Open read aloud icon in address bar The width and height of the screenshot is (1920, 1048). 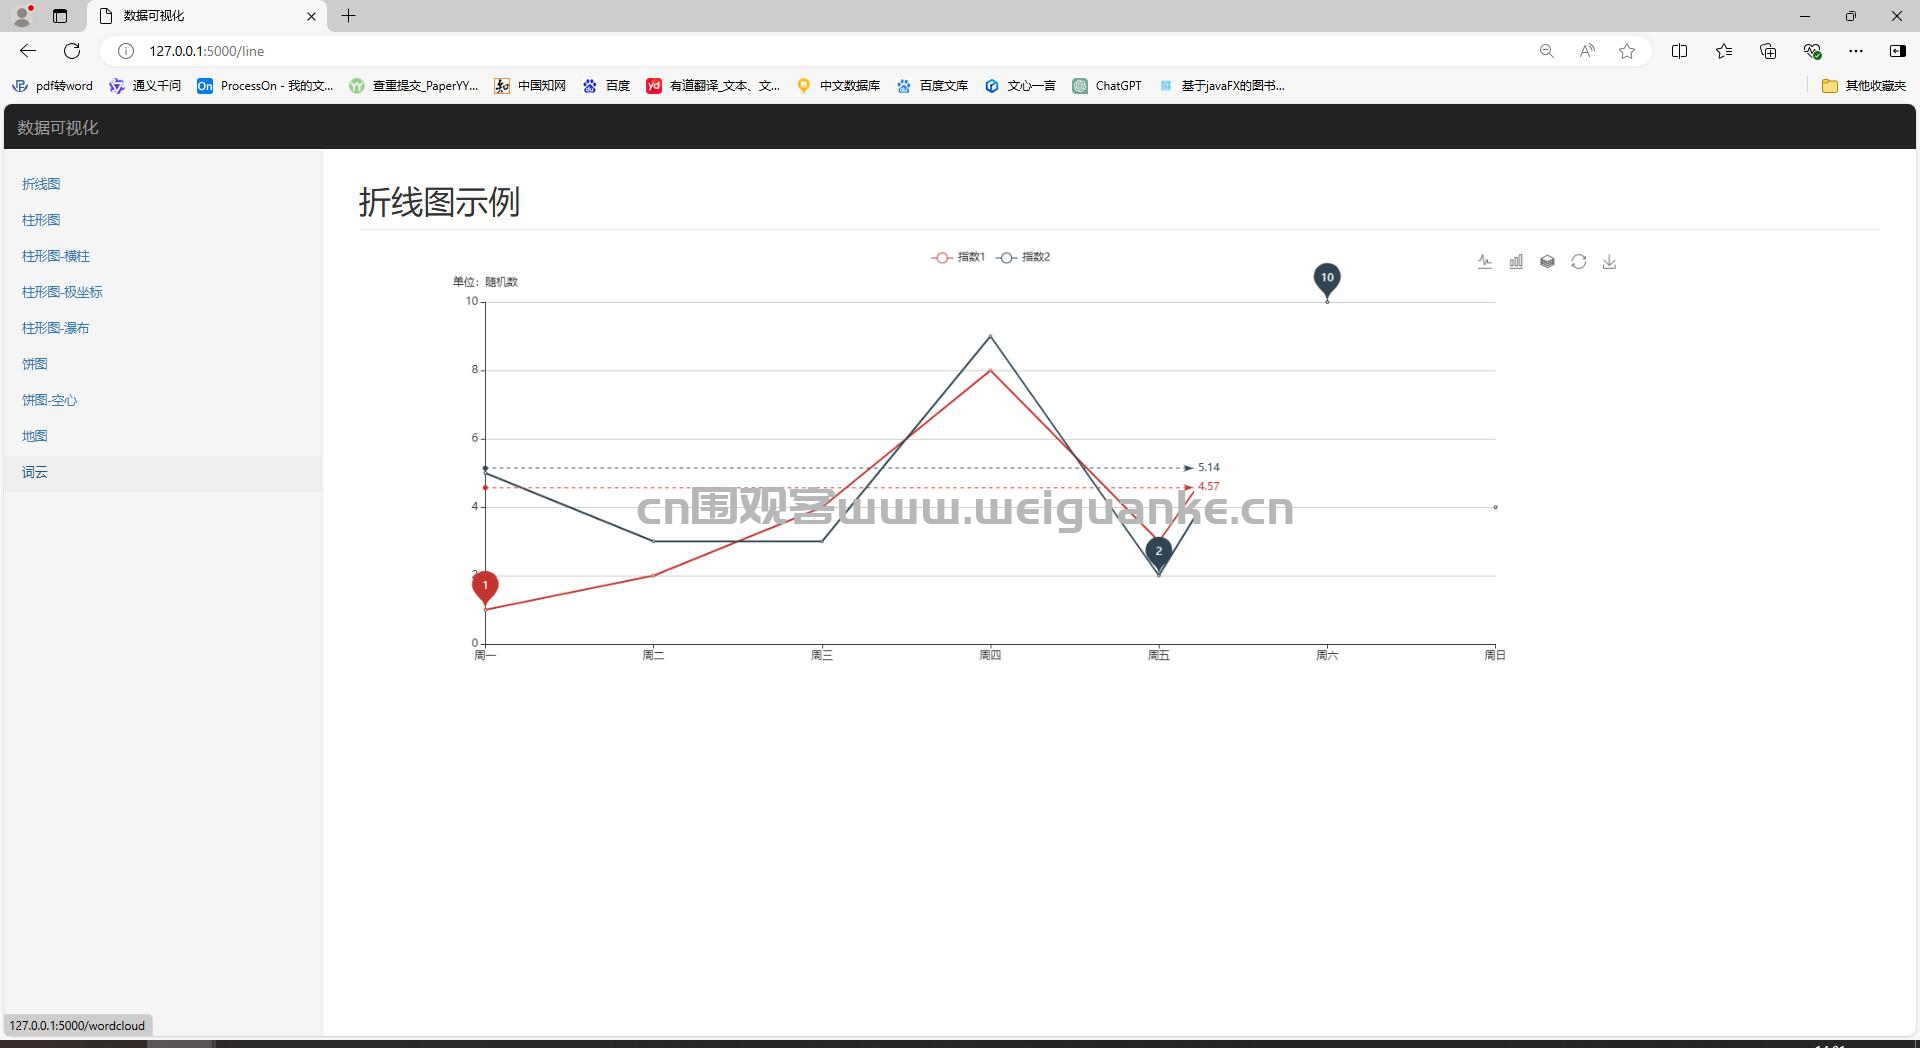point(1587,51)
